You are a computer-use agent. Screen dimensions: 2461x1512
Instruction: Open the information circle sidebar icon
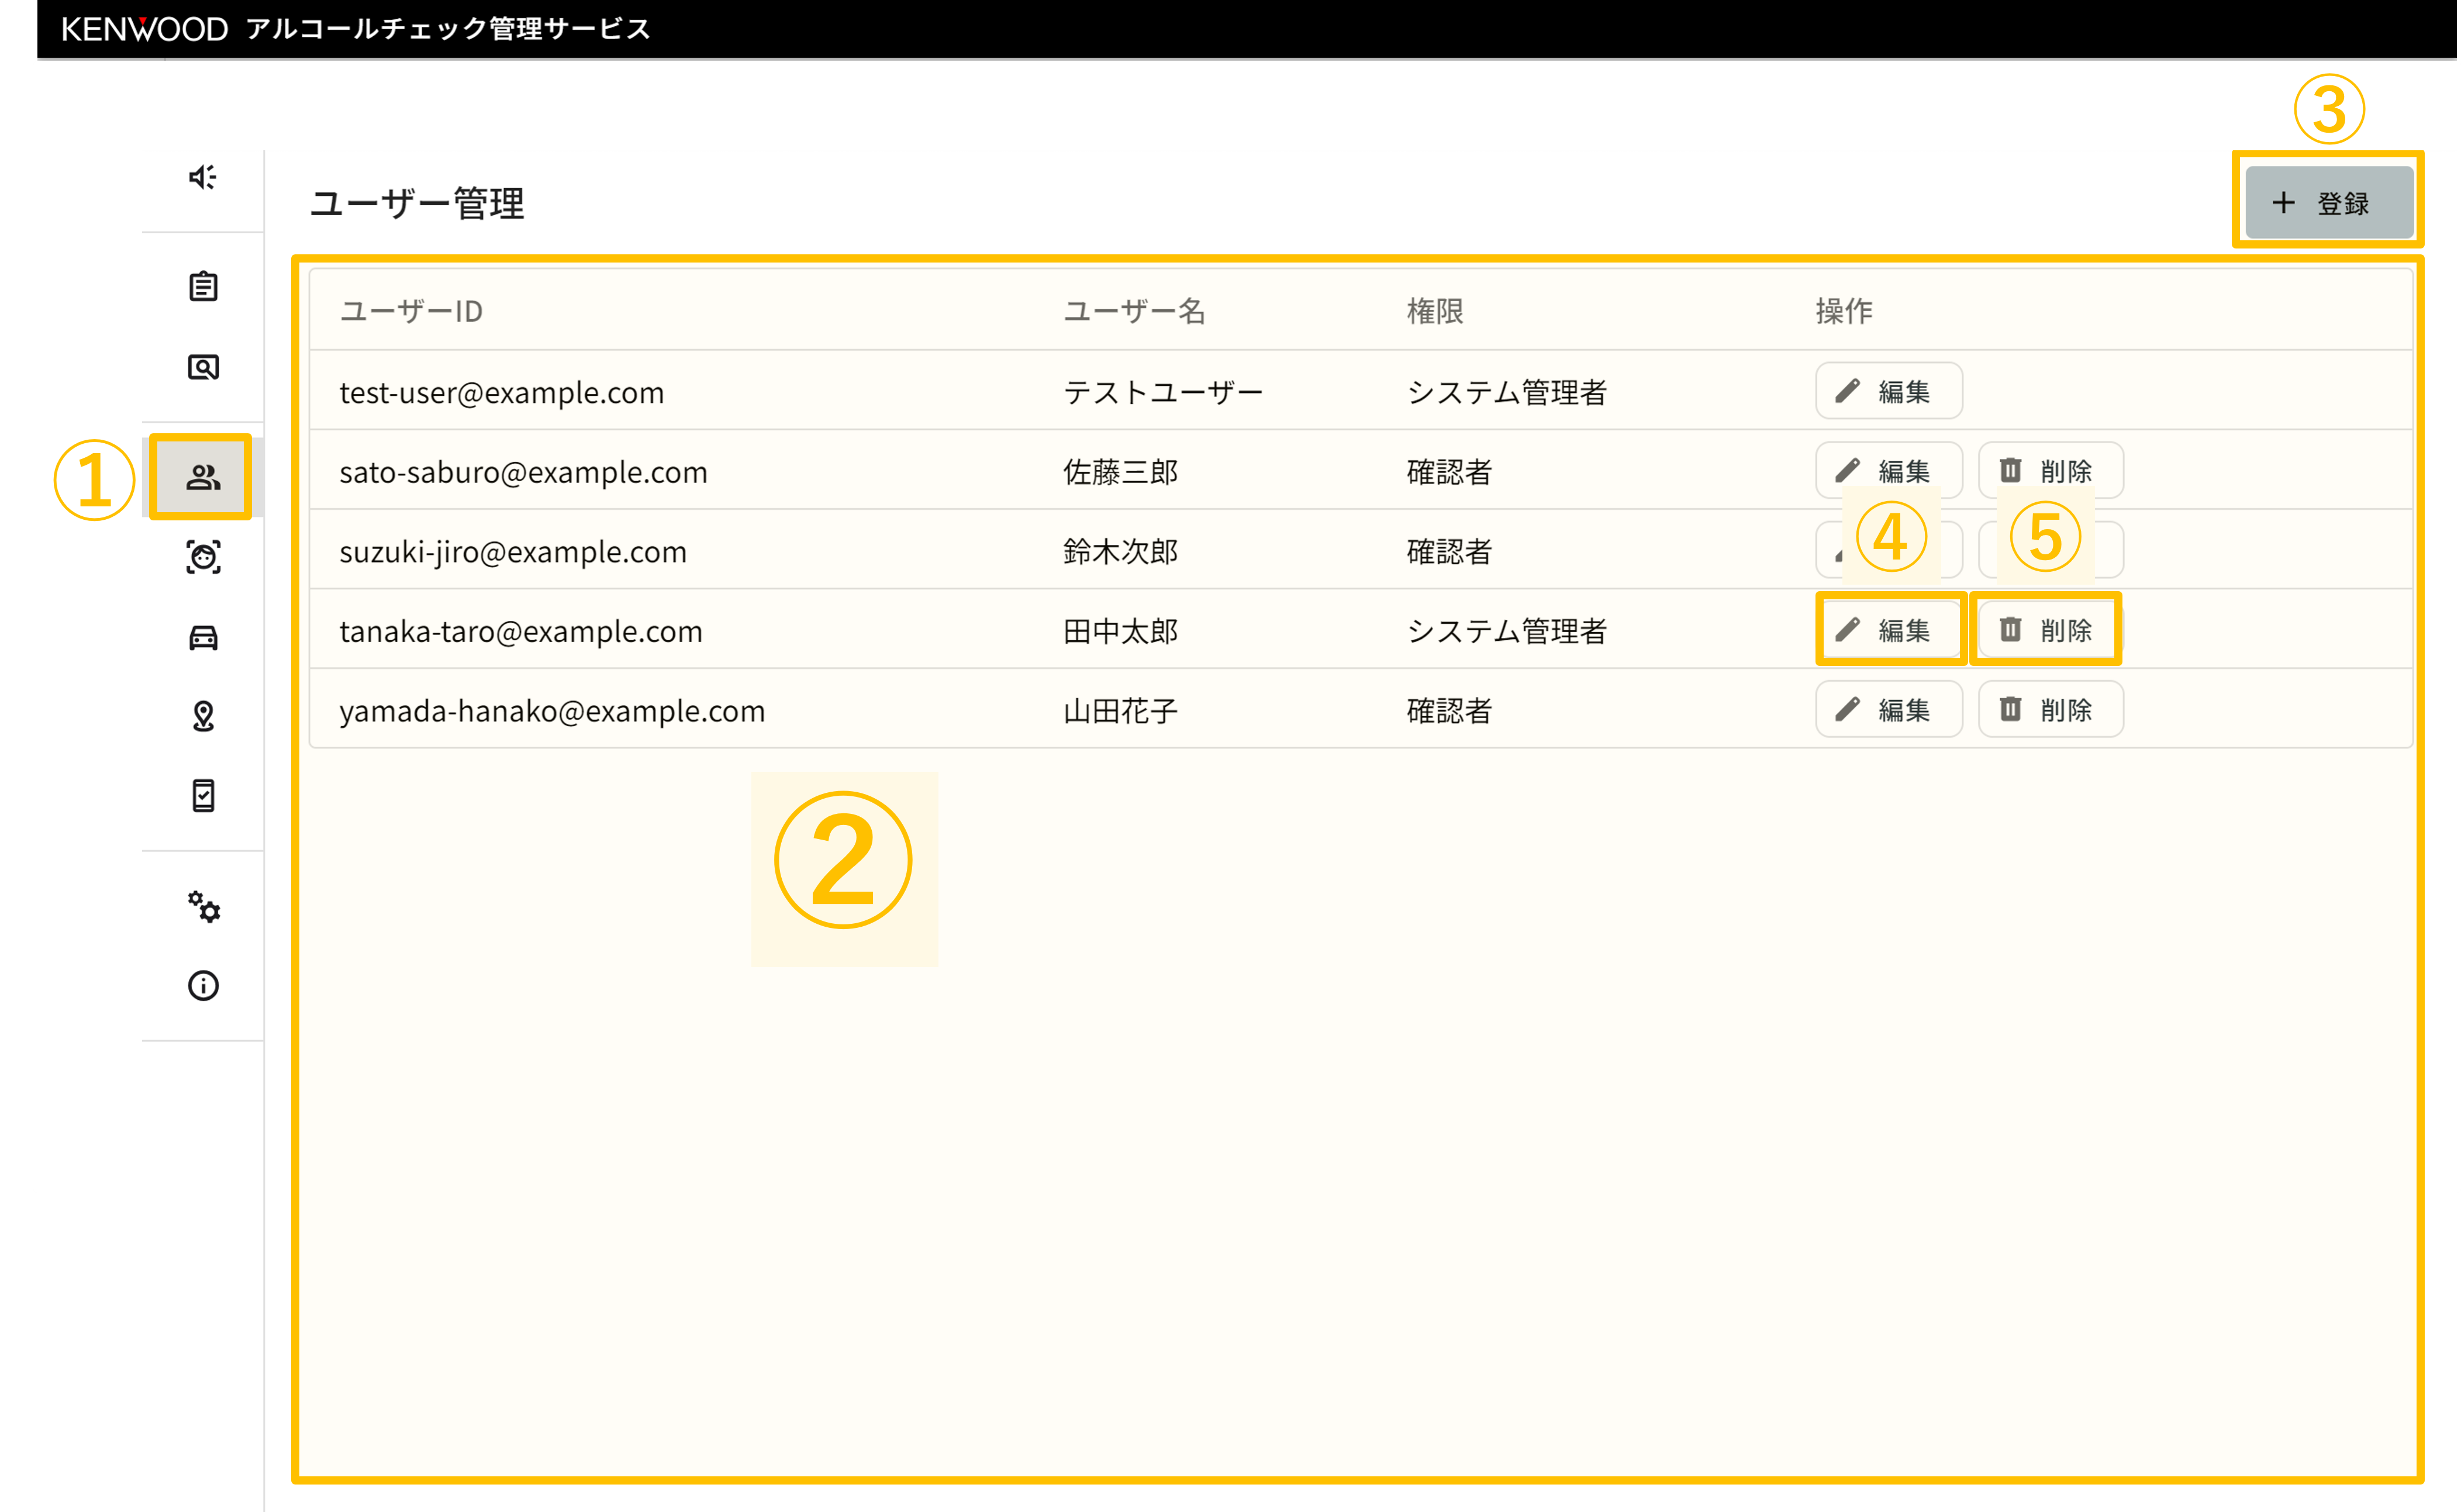[203, 986]
